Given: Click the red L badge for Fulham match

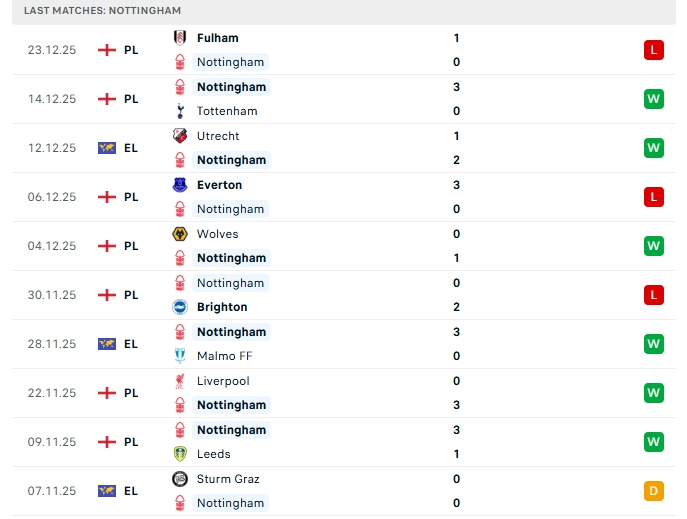Looking at the screenshot, I should click(x=653, y=50).
